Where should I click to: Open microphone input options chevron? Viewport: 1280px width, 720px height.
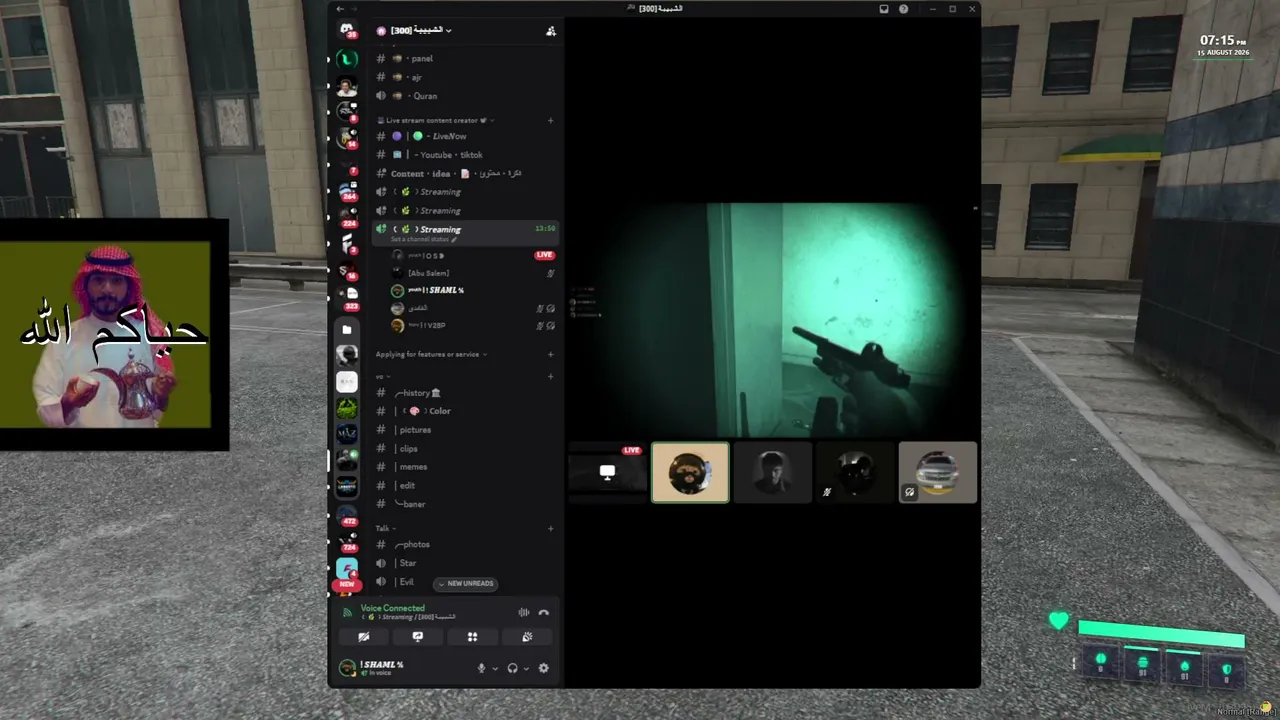[x=494, y=668]
